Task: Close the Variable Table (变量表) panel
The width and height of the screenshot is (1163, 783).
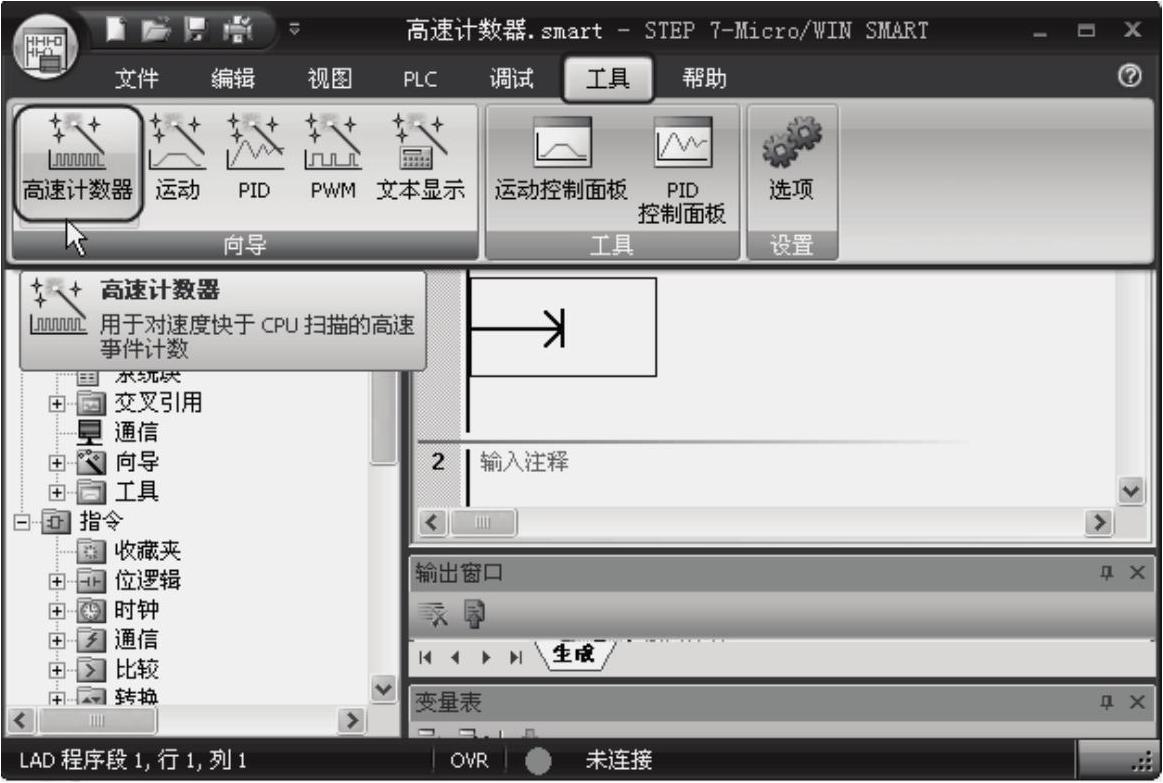Action: [1137, 701]
